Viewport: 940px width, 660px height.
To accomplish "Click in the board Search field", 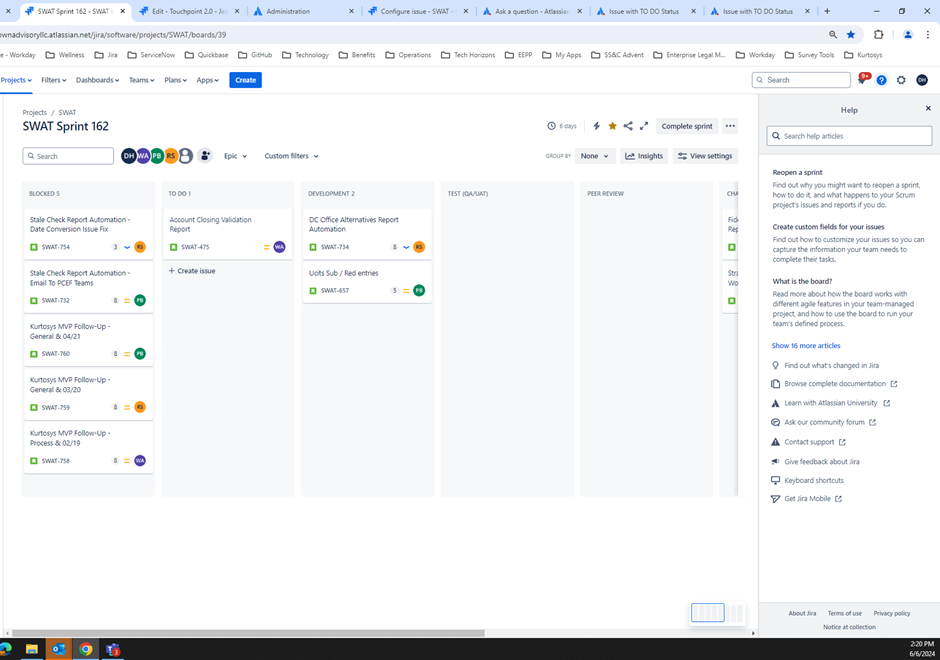I will tap(68, 156).
